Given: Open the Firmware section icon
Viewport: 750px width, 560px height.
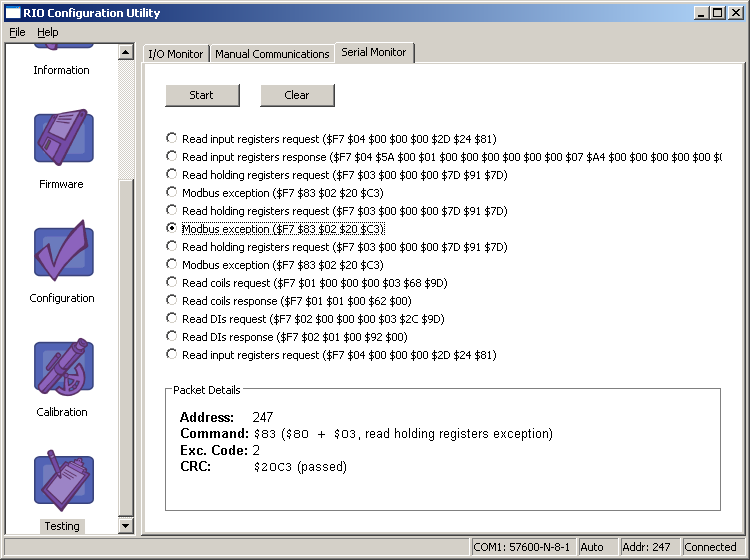Looking at the screenshot, I should tap(63, 138).
